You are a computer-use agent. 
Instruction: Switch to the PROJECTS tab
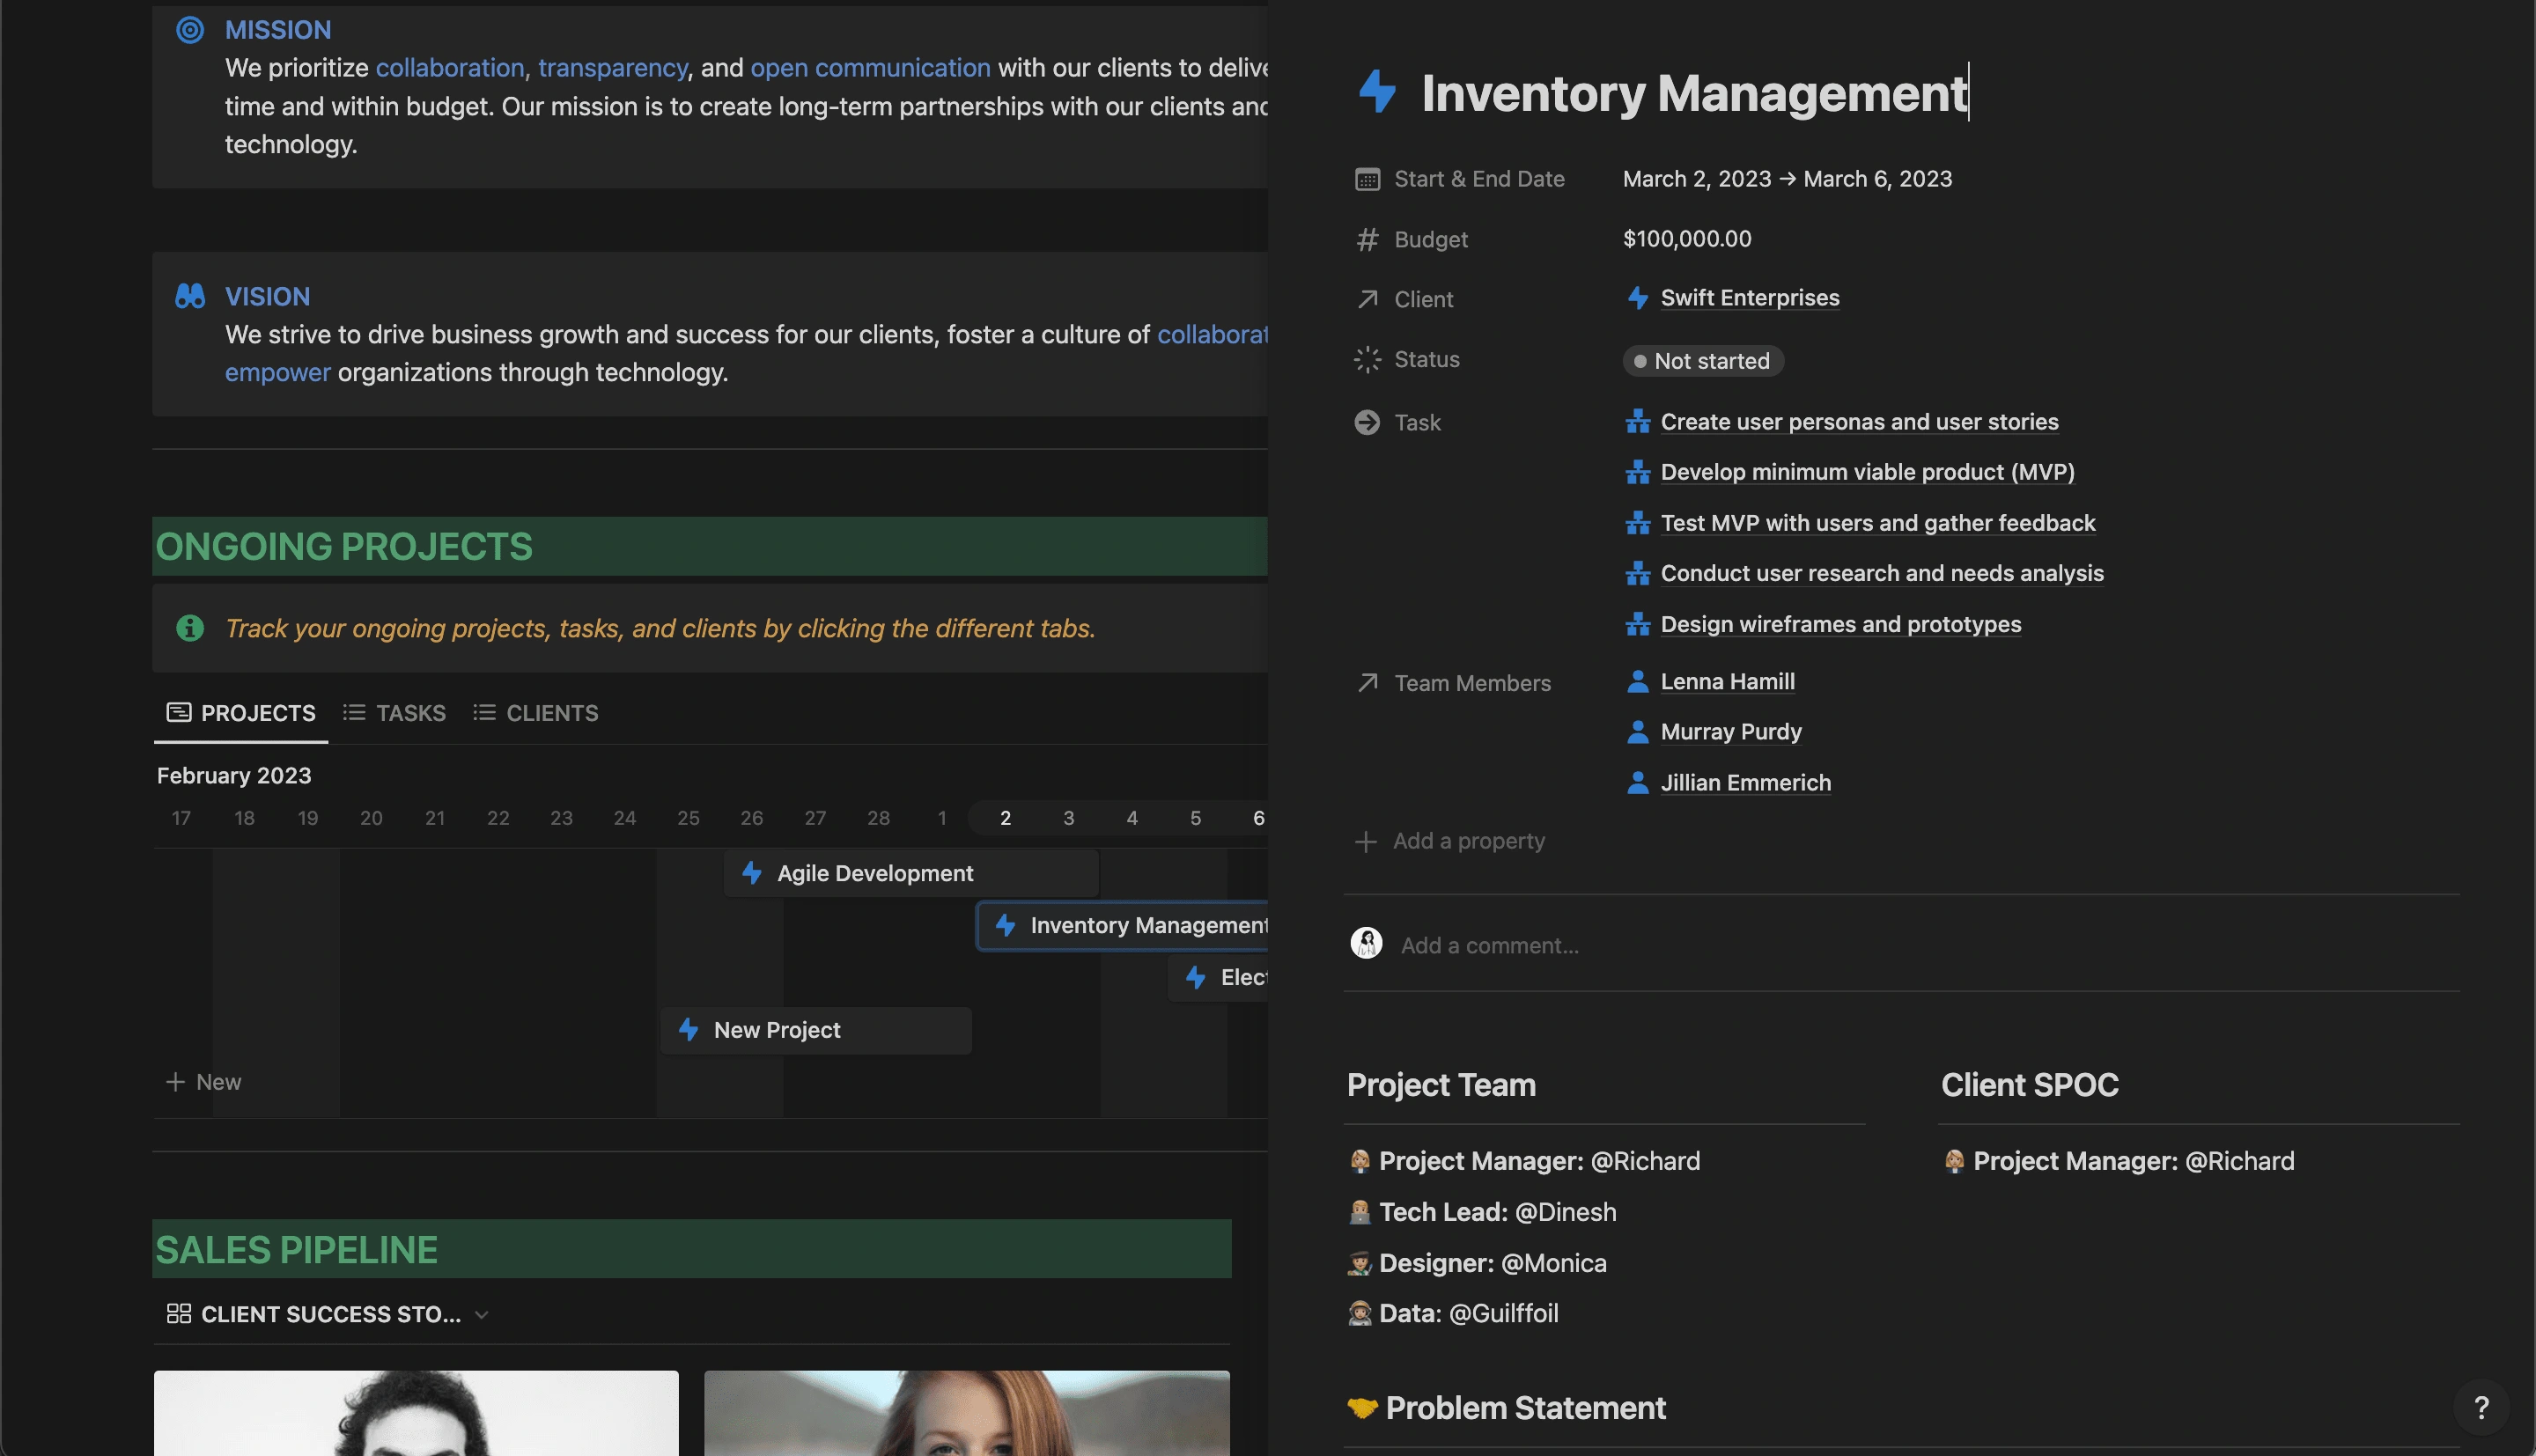[241, 713]
